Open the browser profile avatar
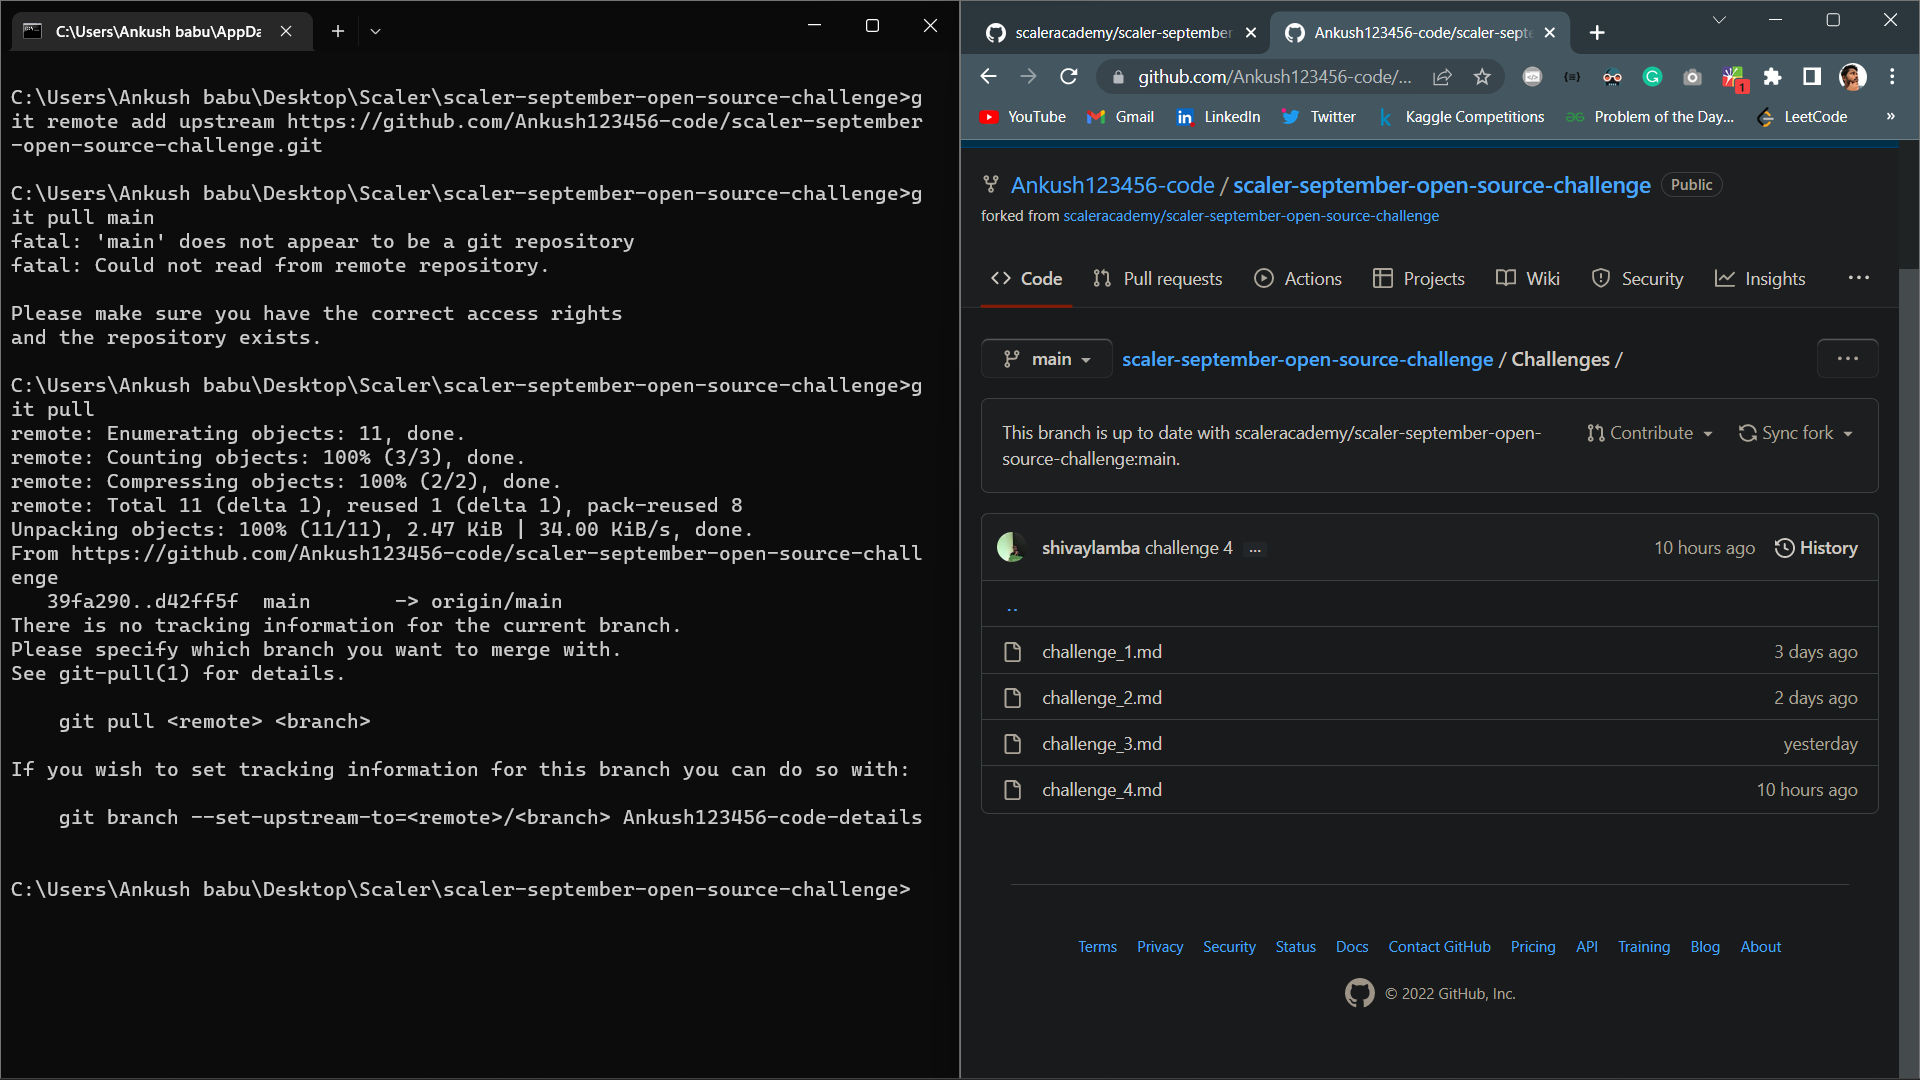Screen dimensions: 1920x1080 pos(1853,77)
